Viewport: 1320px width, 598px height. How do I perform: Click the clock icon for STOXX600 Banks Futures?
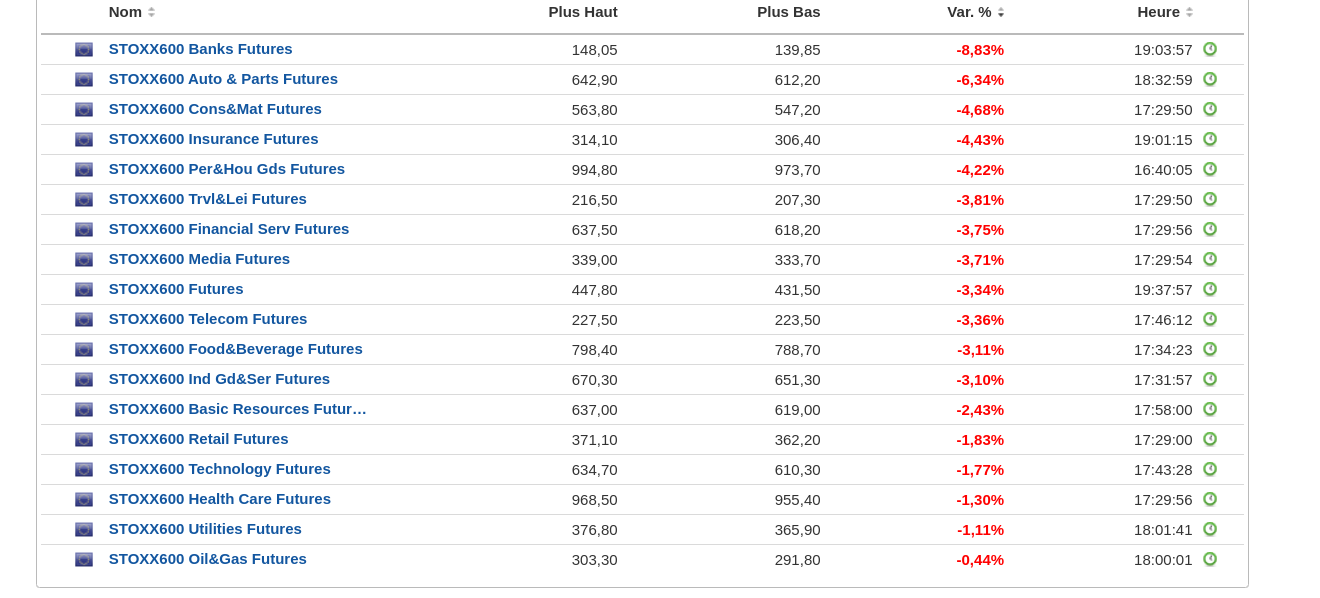pos(1210,49)
